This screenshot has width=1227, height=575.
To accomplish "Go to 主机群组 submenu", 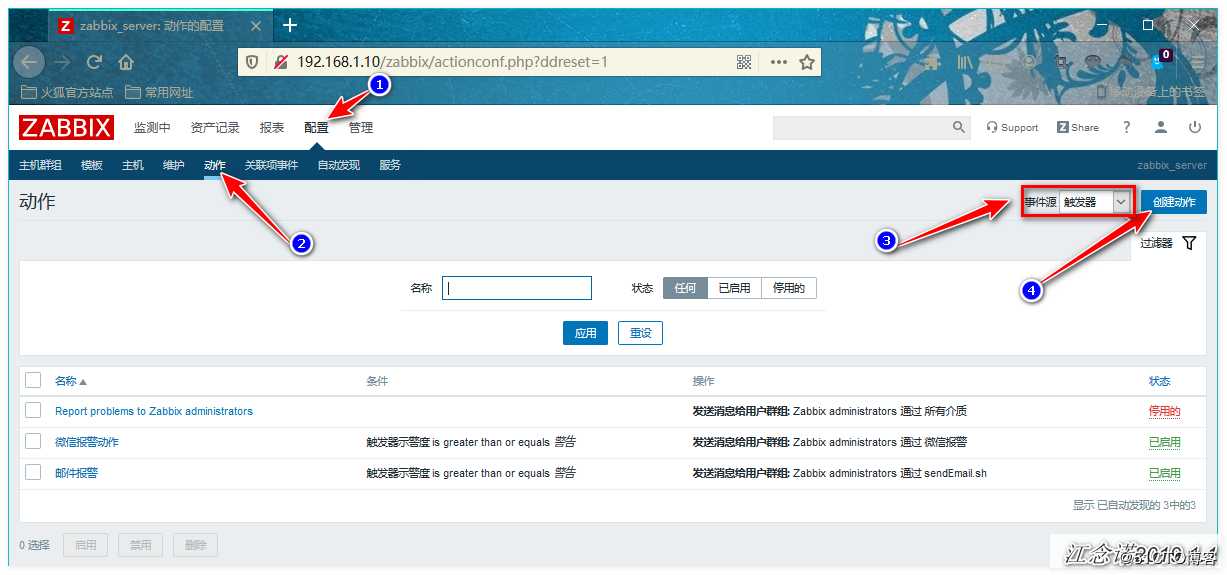I will click(40, 165).
